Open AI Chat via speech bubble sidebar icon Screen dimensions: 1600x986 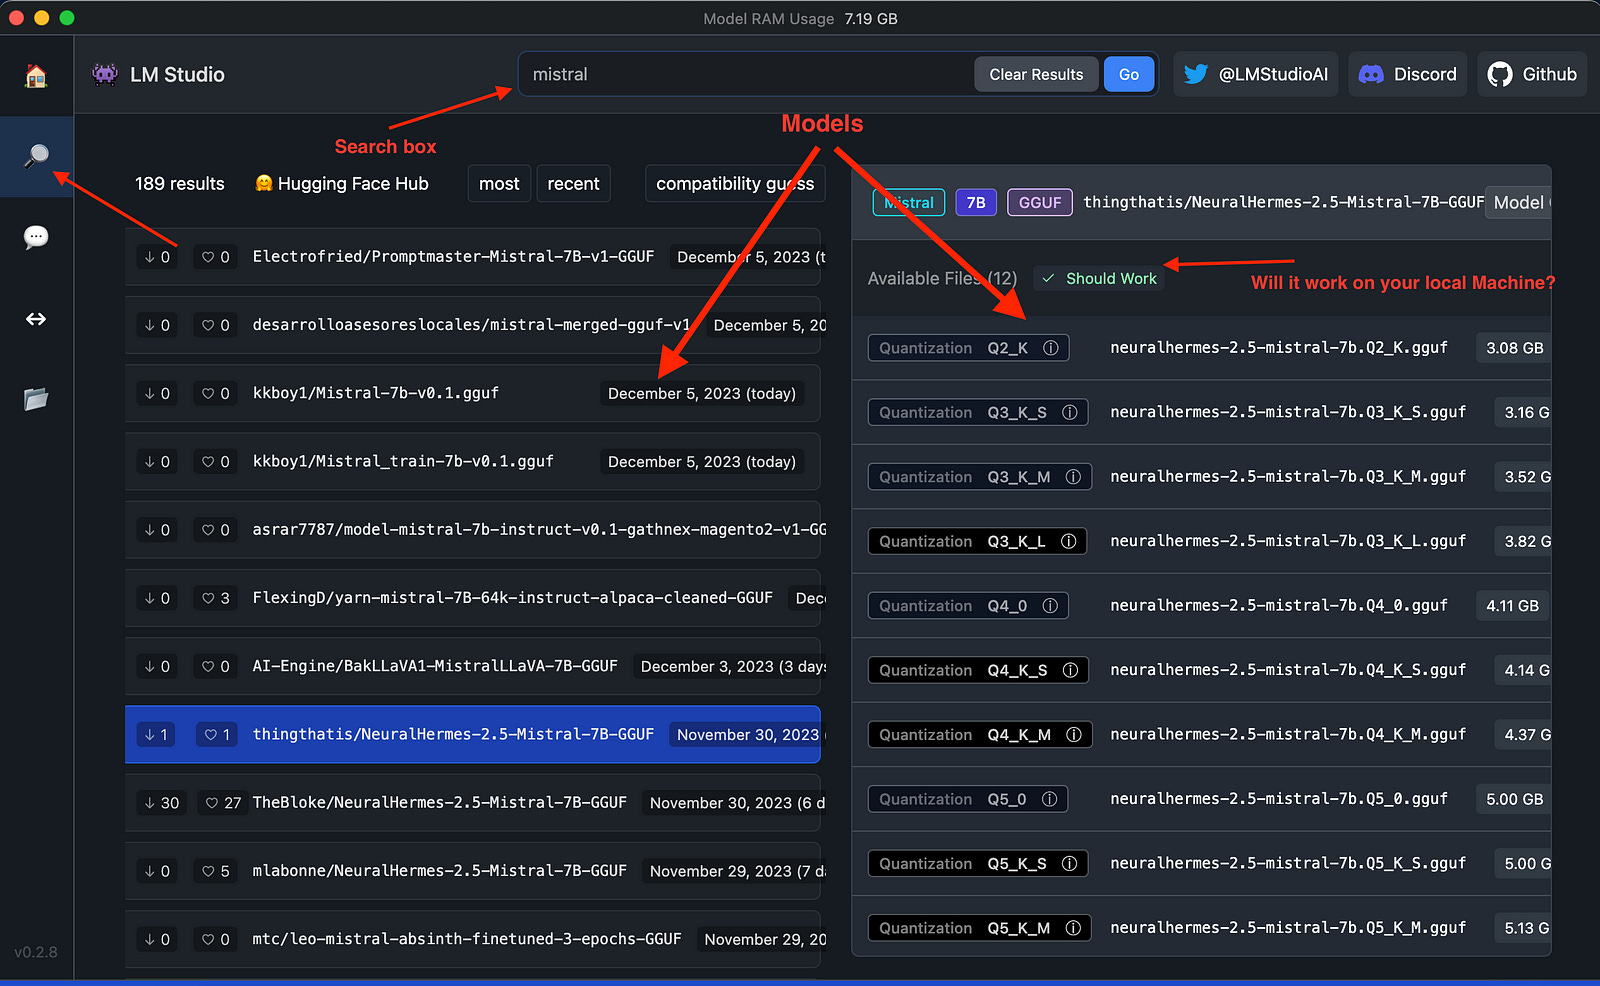(x=36, y=237)
